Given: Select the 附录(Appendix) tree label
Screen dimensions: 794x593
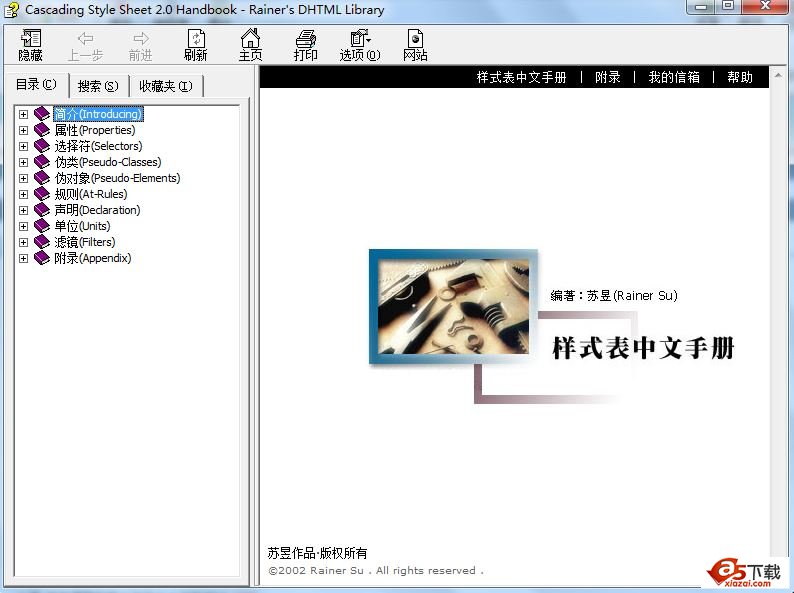Looking at the screenshot, I should pos(93,258).
